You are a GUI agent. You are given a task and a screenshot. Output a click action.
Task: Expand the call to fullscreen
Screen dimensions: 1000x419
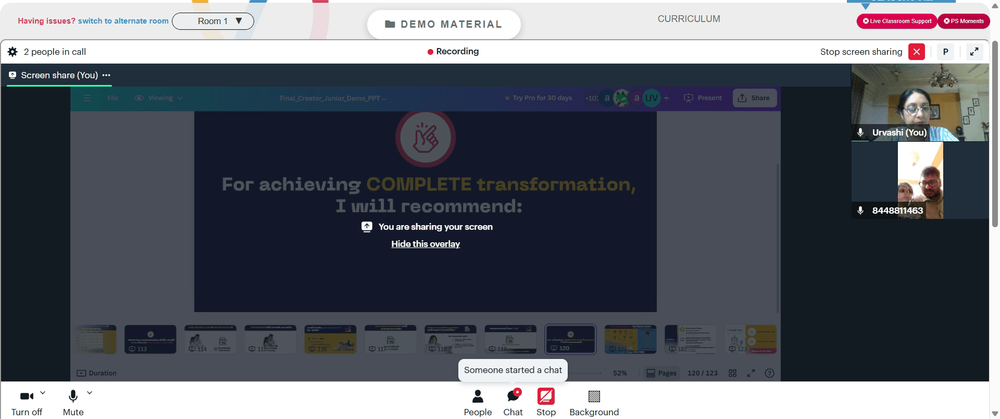[974, 52]
